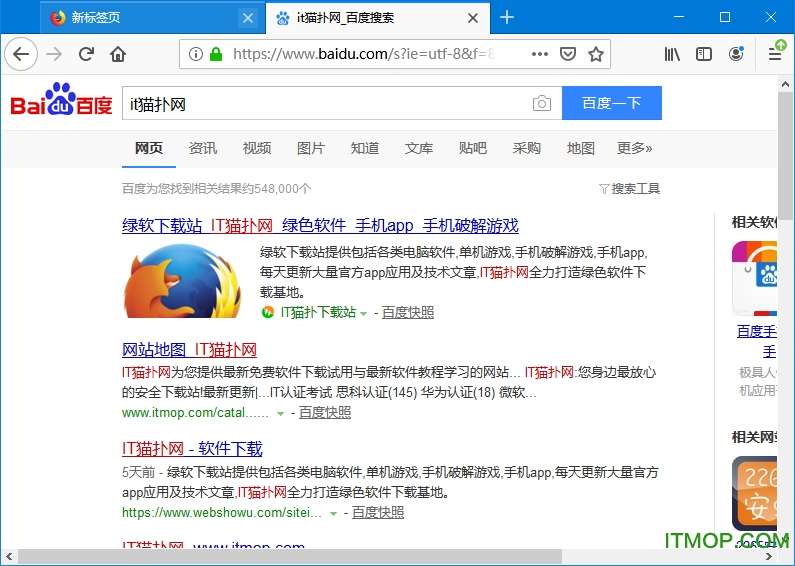Save page to Pocket
The image size is (795, 566).
pos(568,54)
